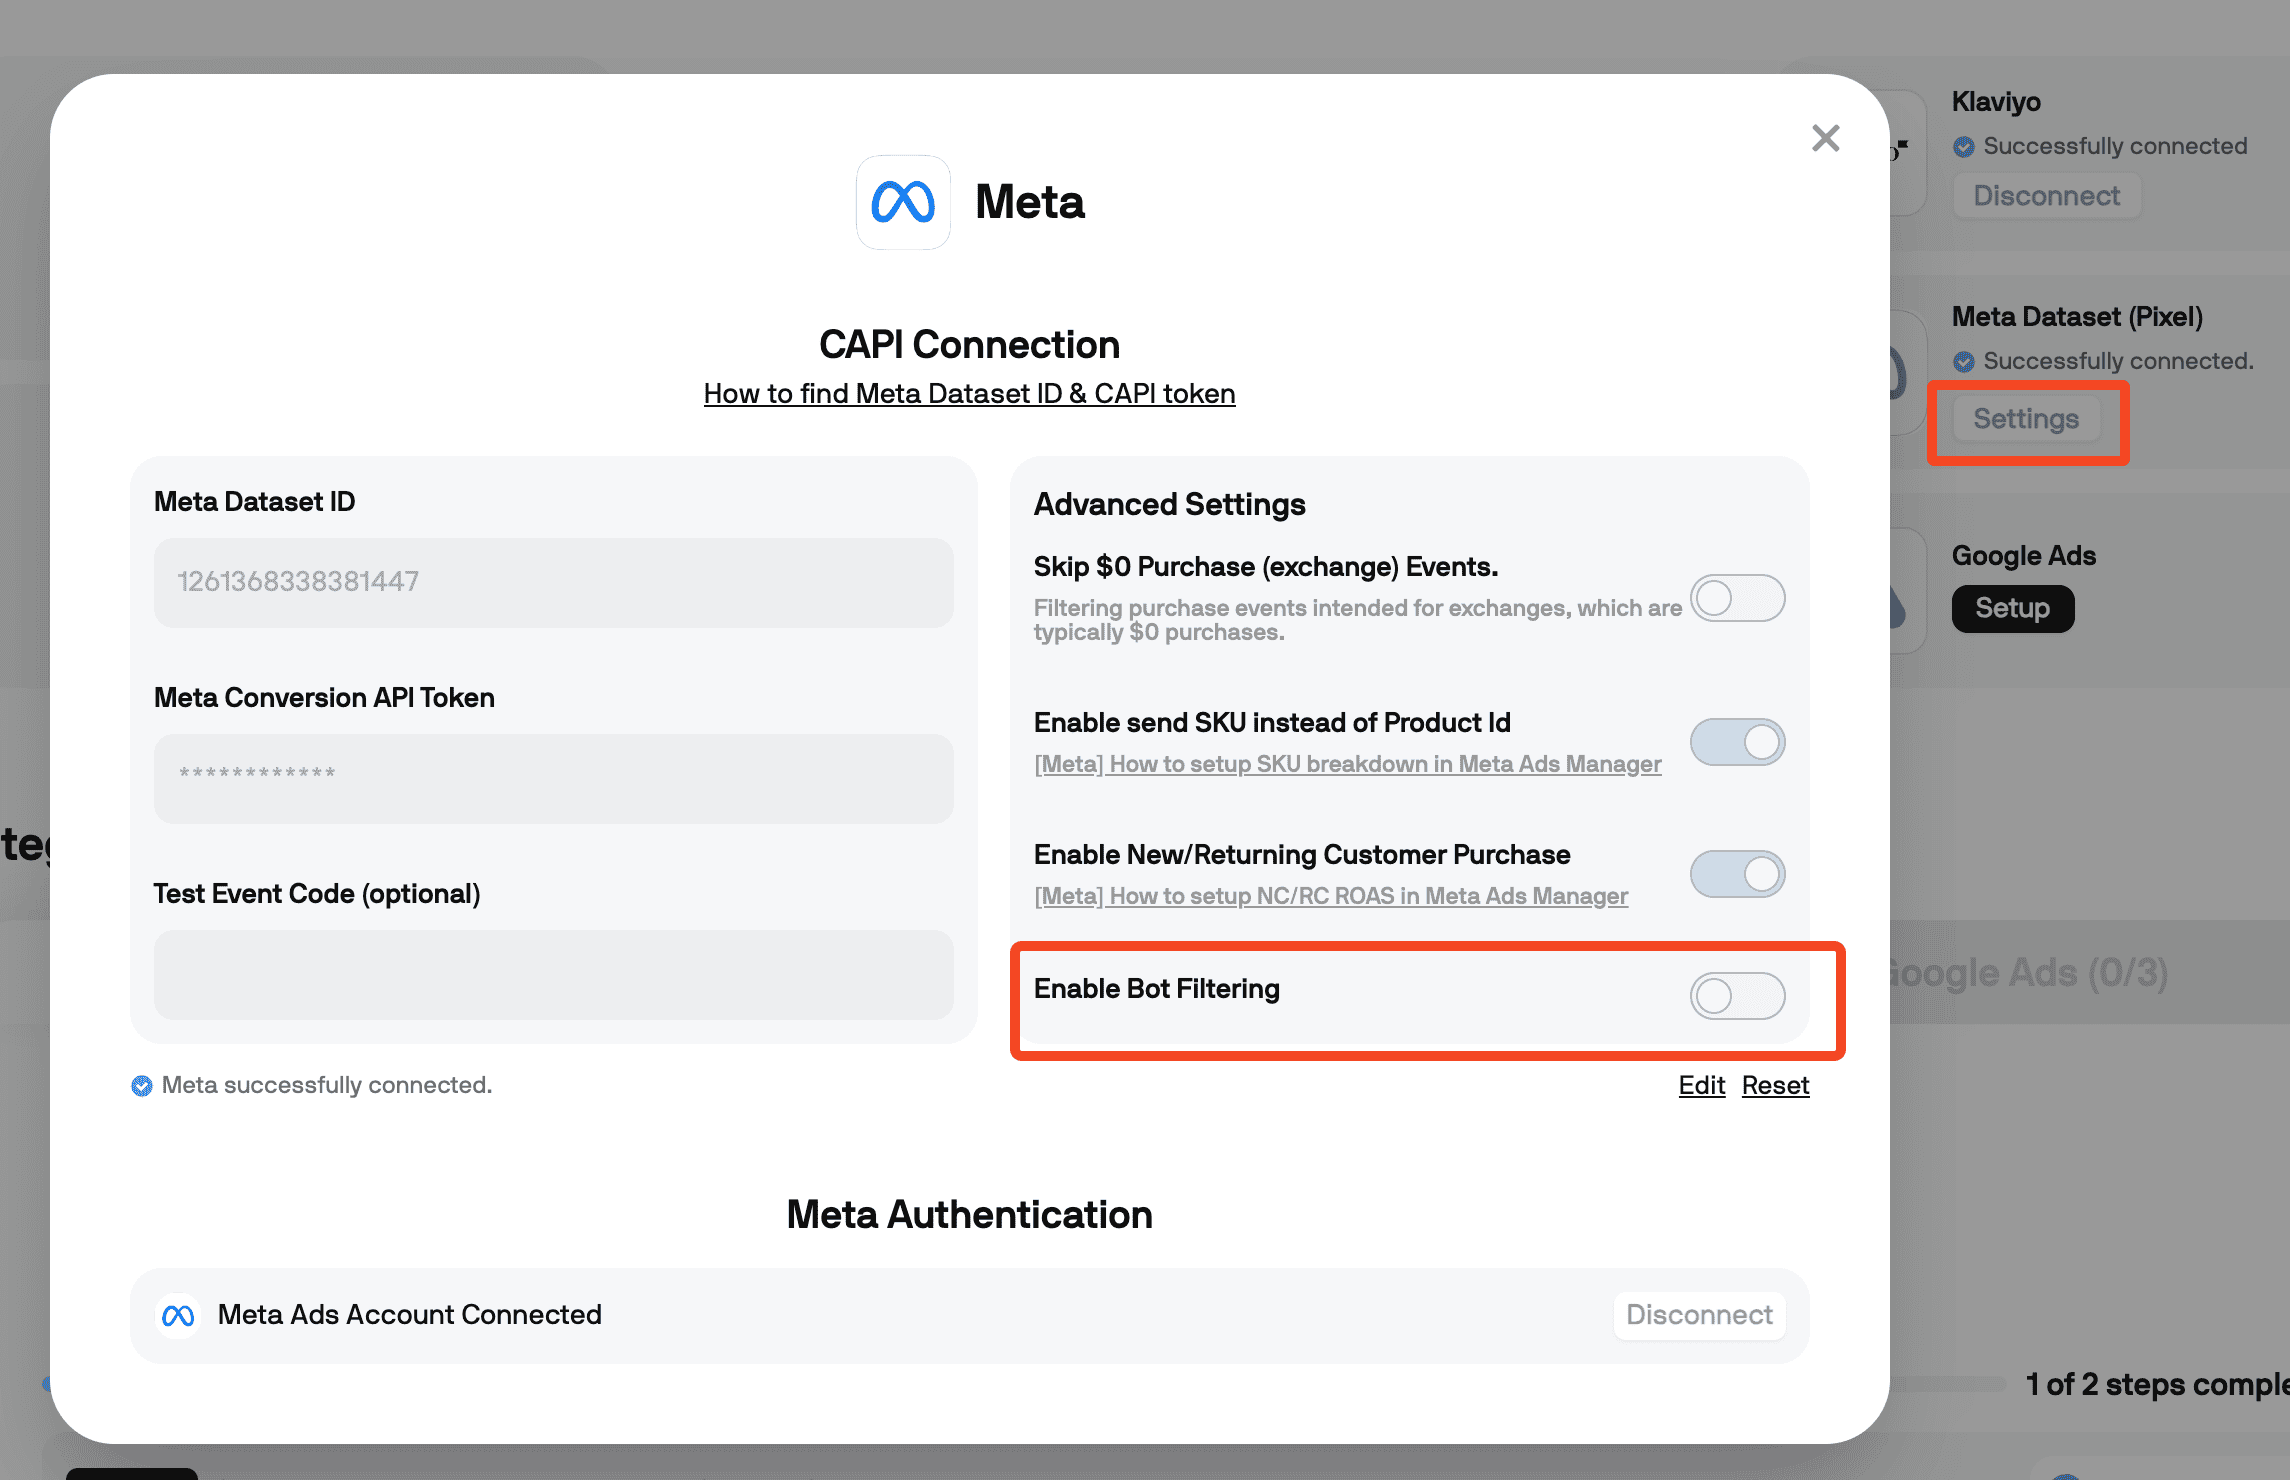2290x1480 pixels.
Task: Open SKU breakdown setup guide link
Action: [x=1347, y=764]
